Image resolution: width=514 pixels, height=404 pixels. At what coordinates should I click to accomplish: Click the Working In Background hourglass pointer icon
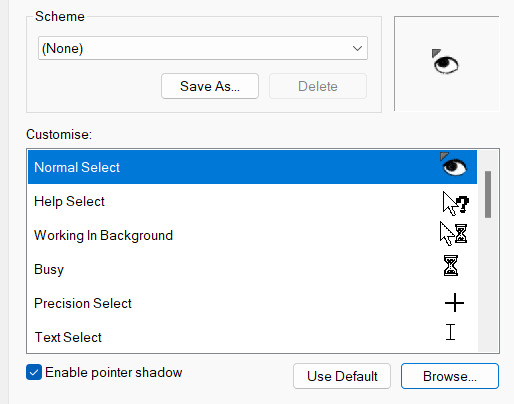pos(453,234)
